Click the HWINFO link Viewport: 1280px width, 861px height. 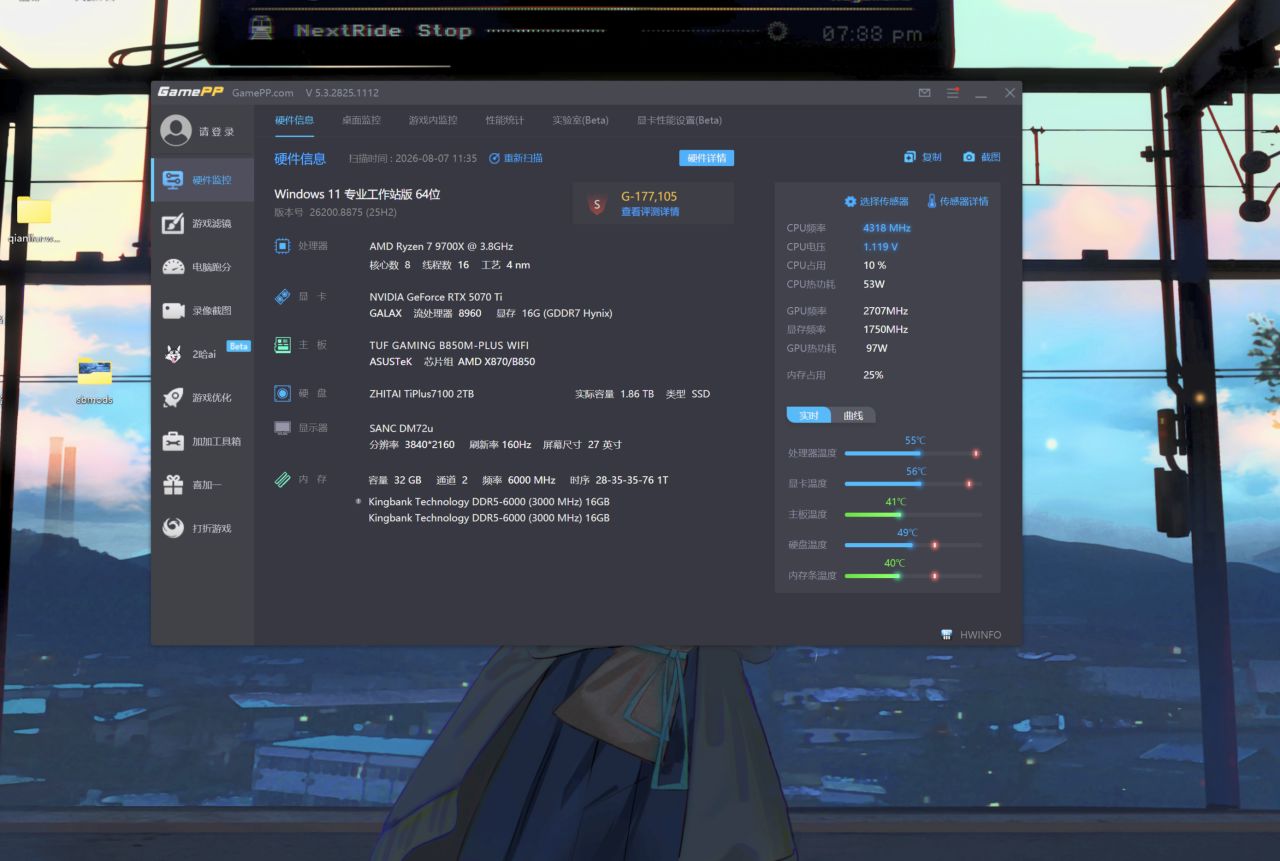[971, 635]
